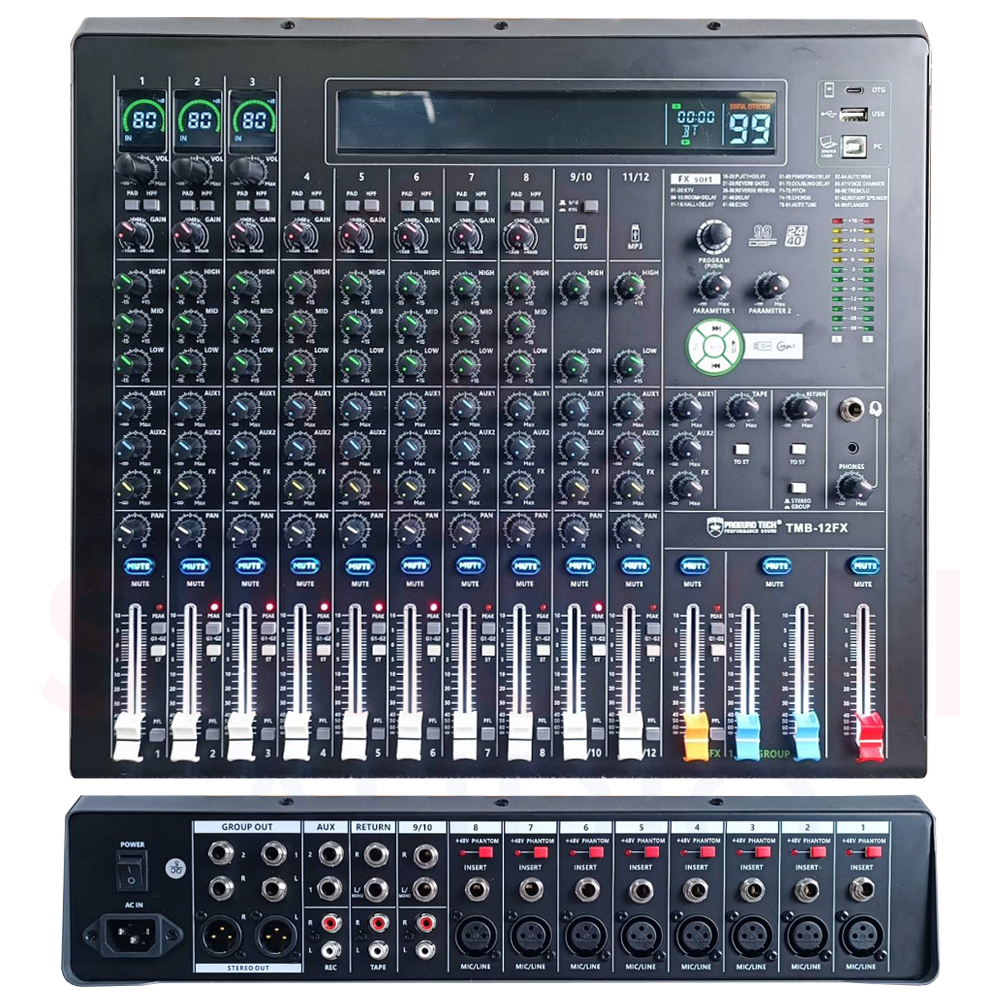
Task: Click play/pause on the round media pad
Action: [733, 347]
